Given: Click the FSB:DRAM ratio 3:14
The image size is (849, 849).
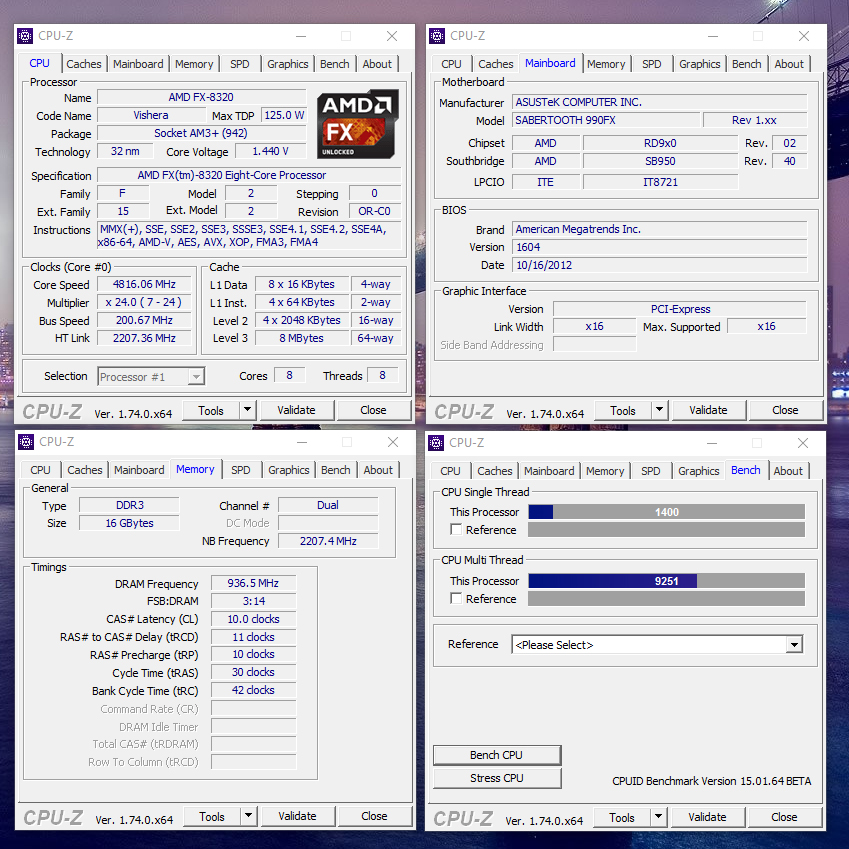Looking at the screenshot, I should (253, 601).
